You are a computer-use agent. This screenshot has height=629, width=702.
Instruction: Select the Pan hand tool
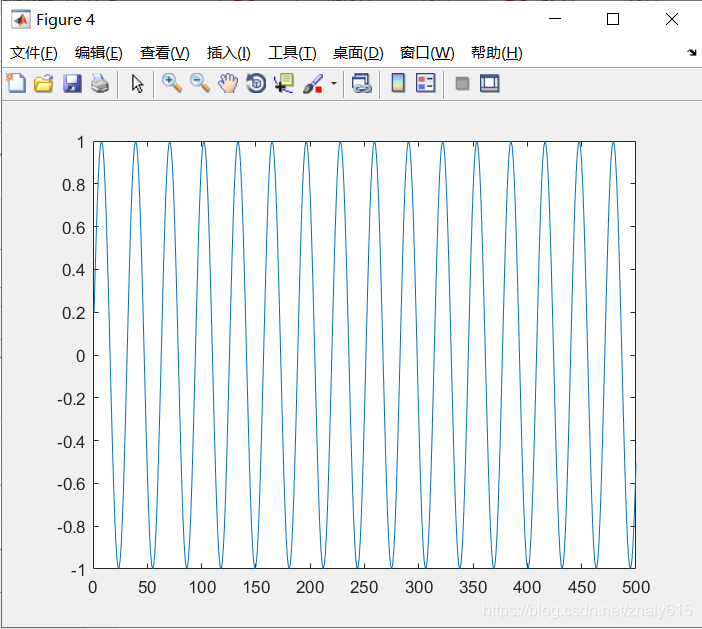(228, 84)
